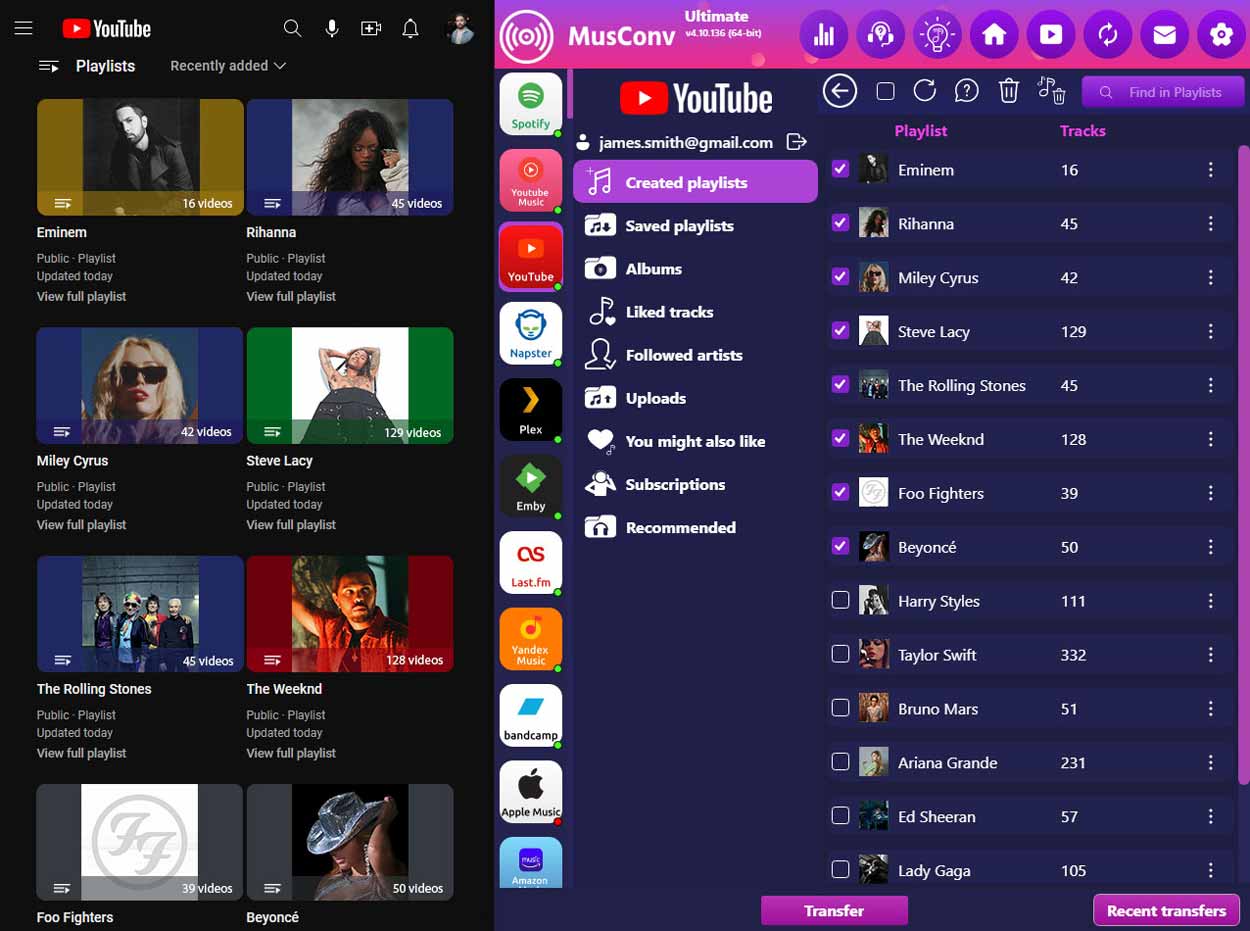Viewport: 1250px width, 931px height.
Task: Open the YouTube account avatar
Action: click(x=460, y=29)
